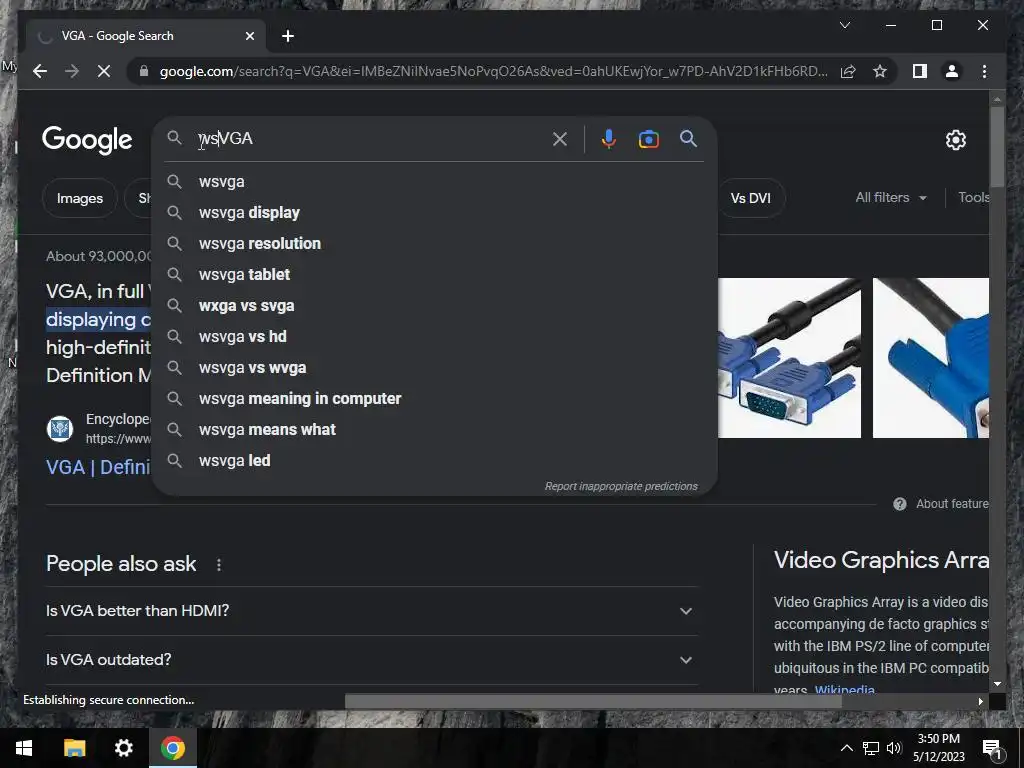This screenshot has width=1024, height=768.
Task: Choose the 'wsvga resolution' suggestion
Action: [x=434, y=244]
